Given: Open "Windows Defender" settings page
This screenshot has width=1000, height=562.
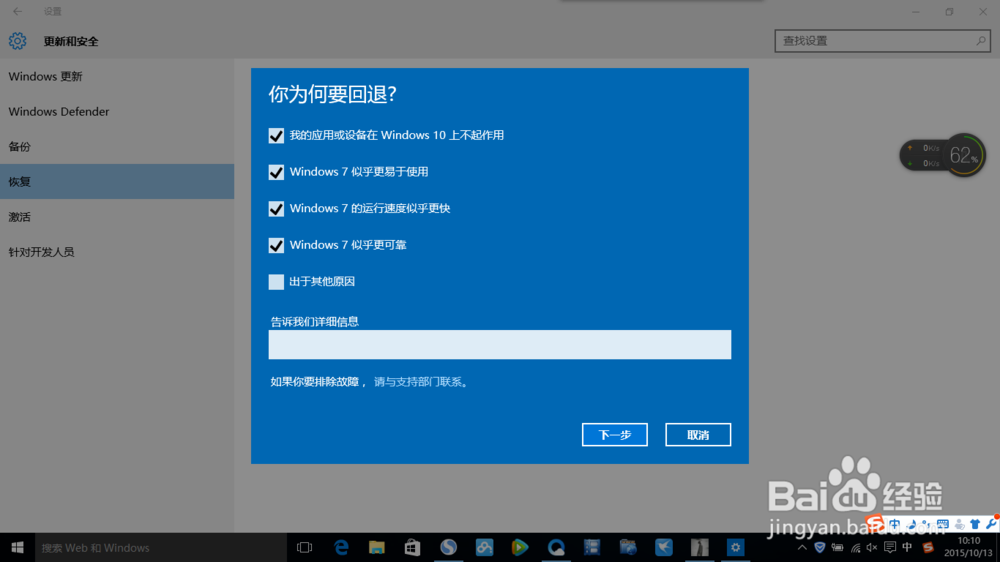Looking at the screenshot, I should 117,112.
